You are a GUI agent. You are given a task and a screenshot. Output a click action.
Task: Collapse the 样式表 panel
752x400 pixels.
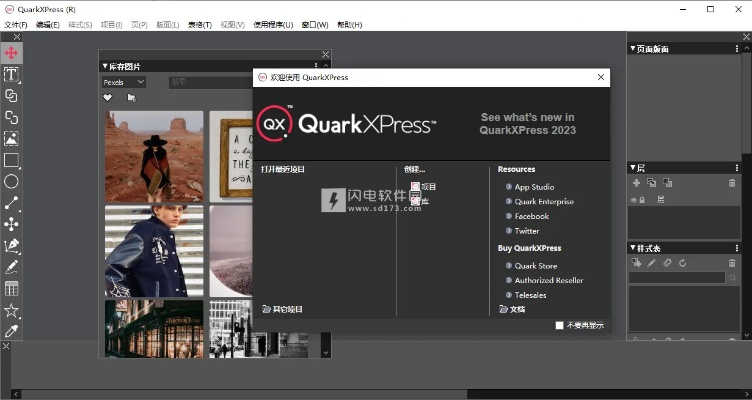pos(632,247)
